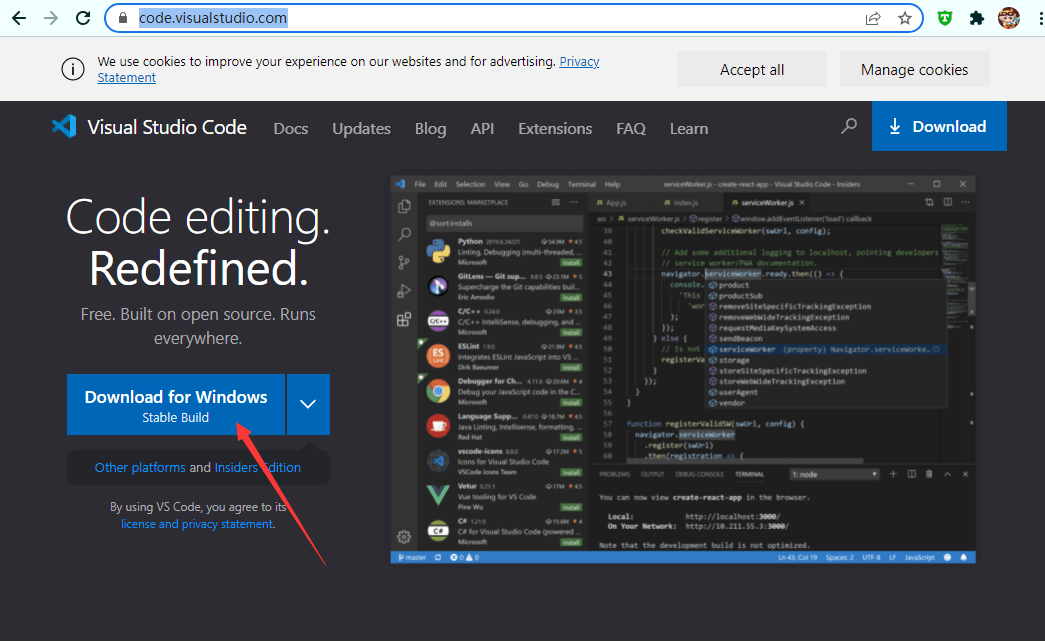Select the serviceWorker.js editor tab
This screenshot has height=642, width=1045.
(x=767, y=203)
